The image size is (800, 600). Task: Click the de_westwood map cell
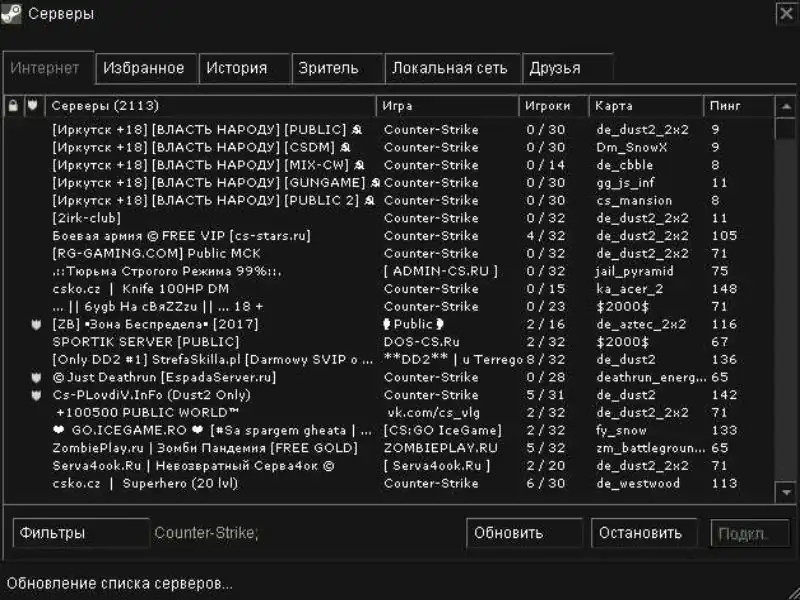(x=638, y=484)
